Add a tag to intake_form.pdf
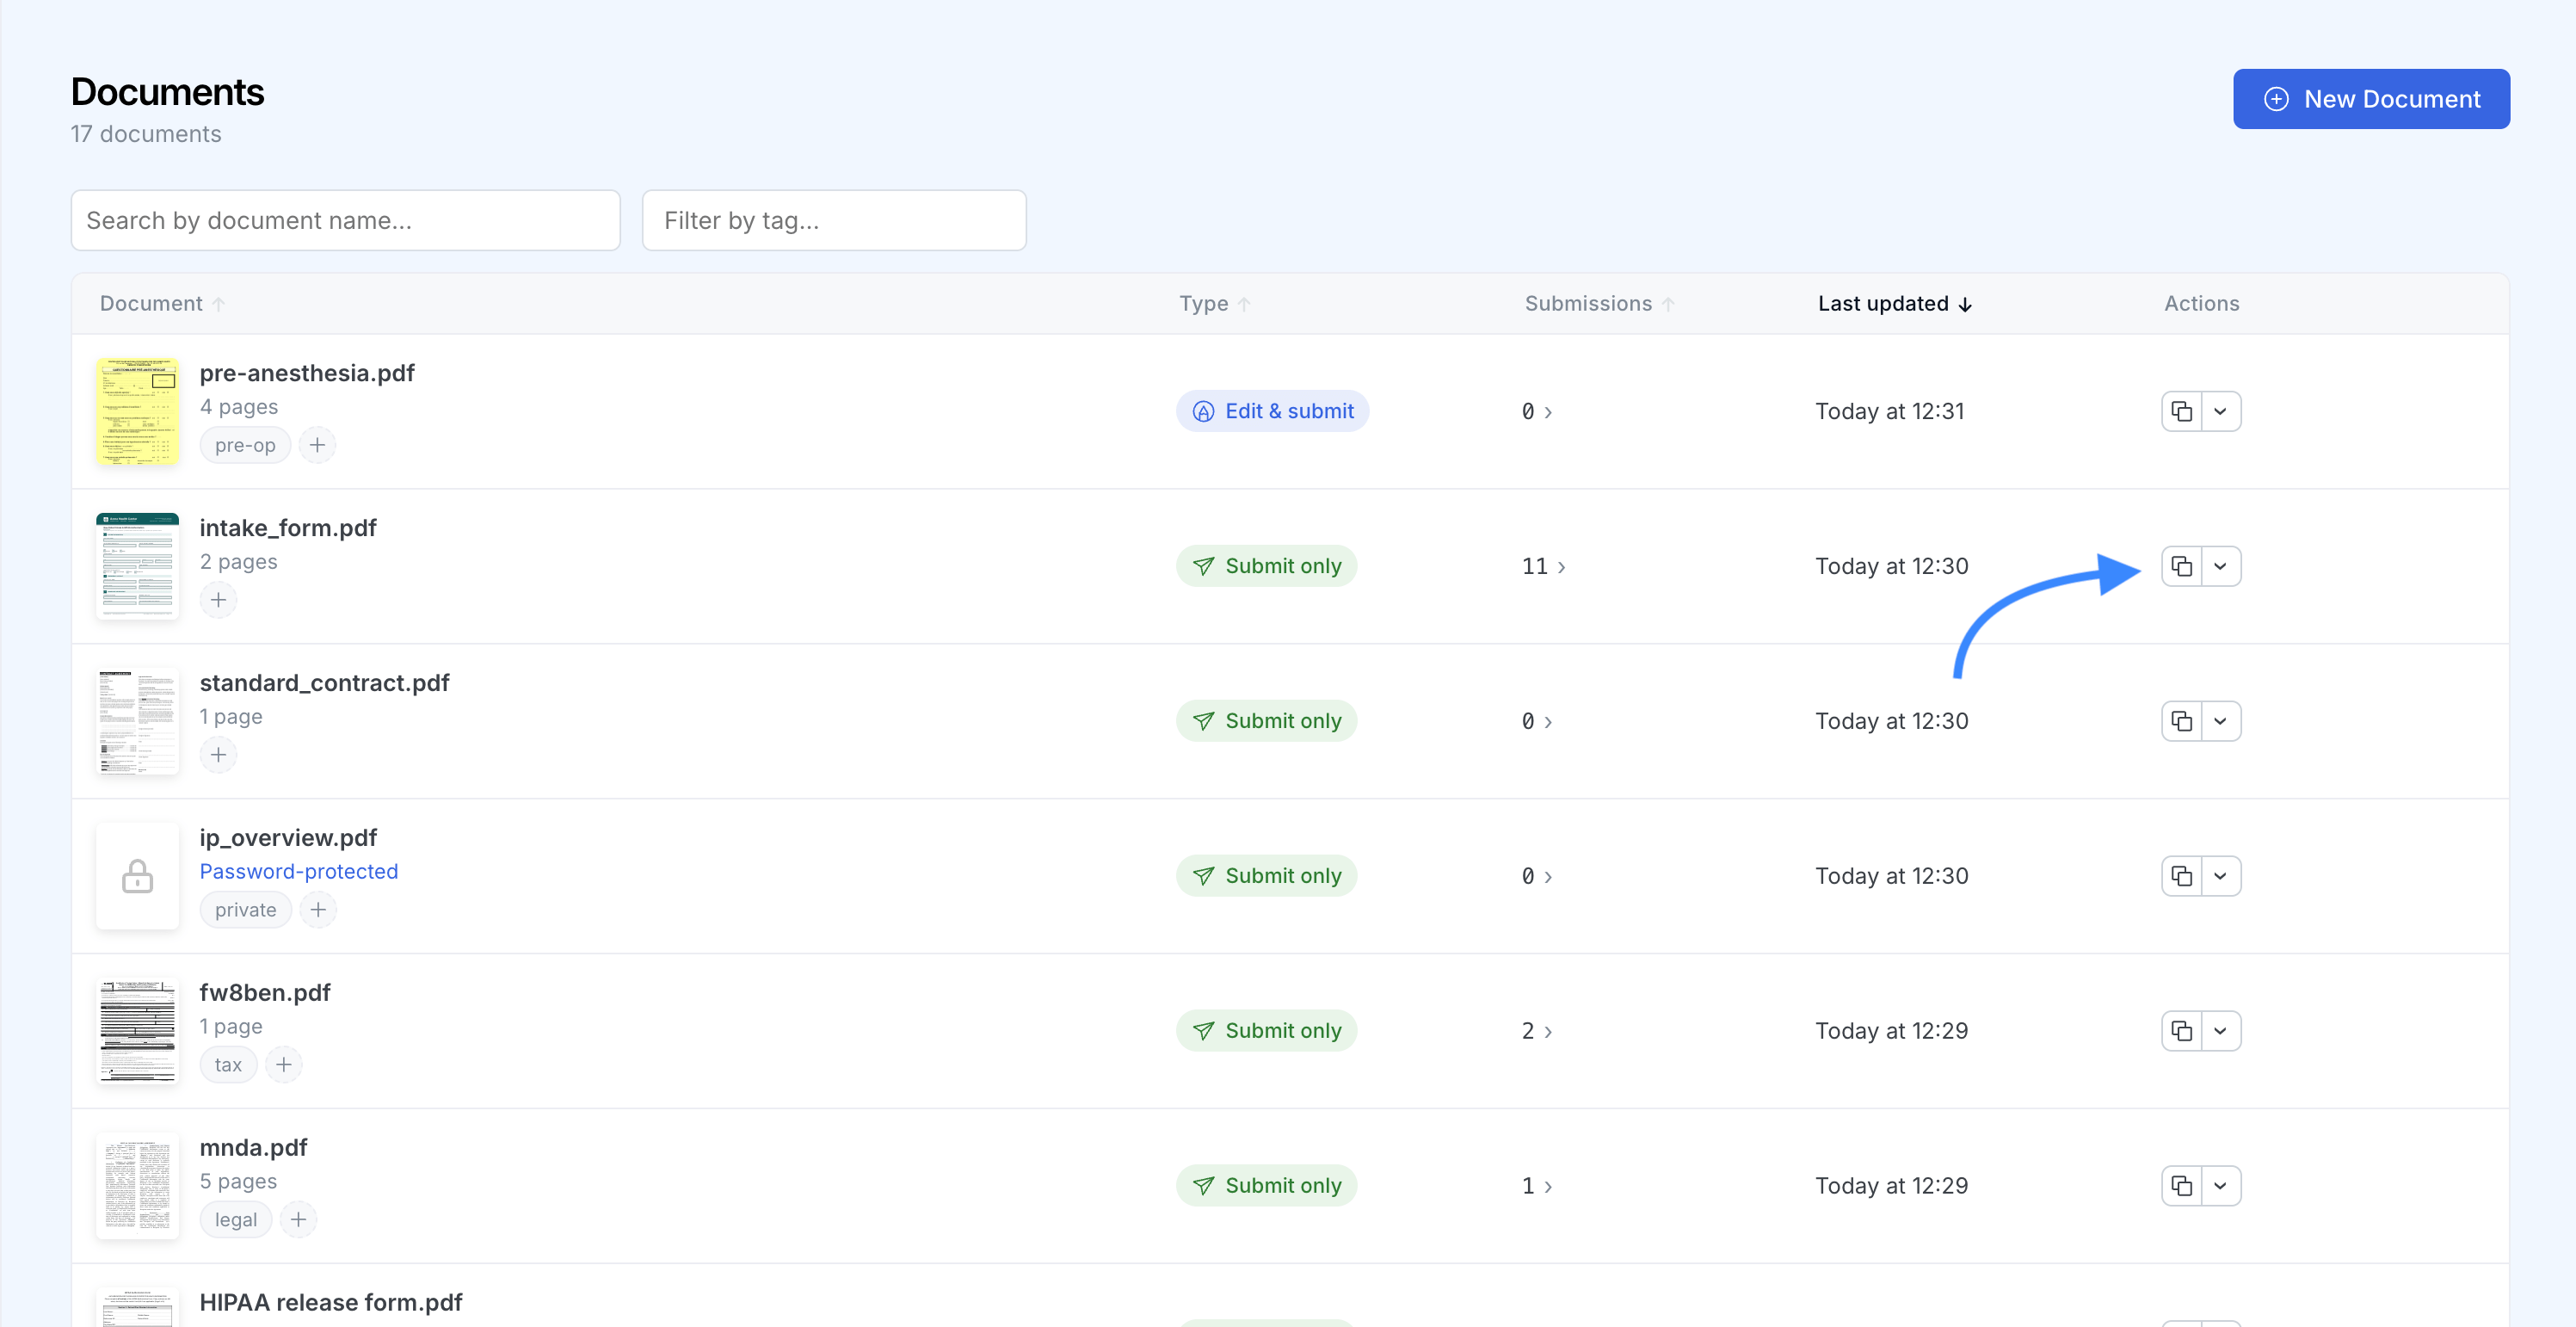Screen dimensions: 2576x1327 (218, 600)
